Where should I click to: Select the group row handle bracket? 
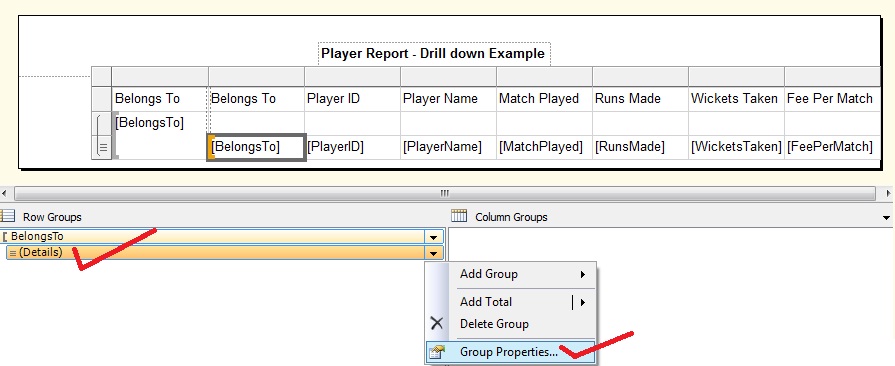(101, 123)
